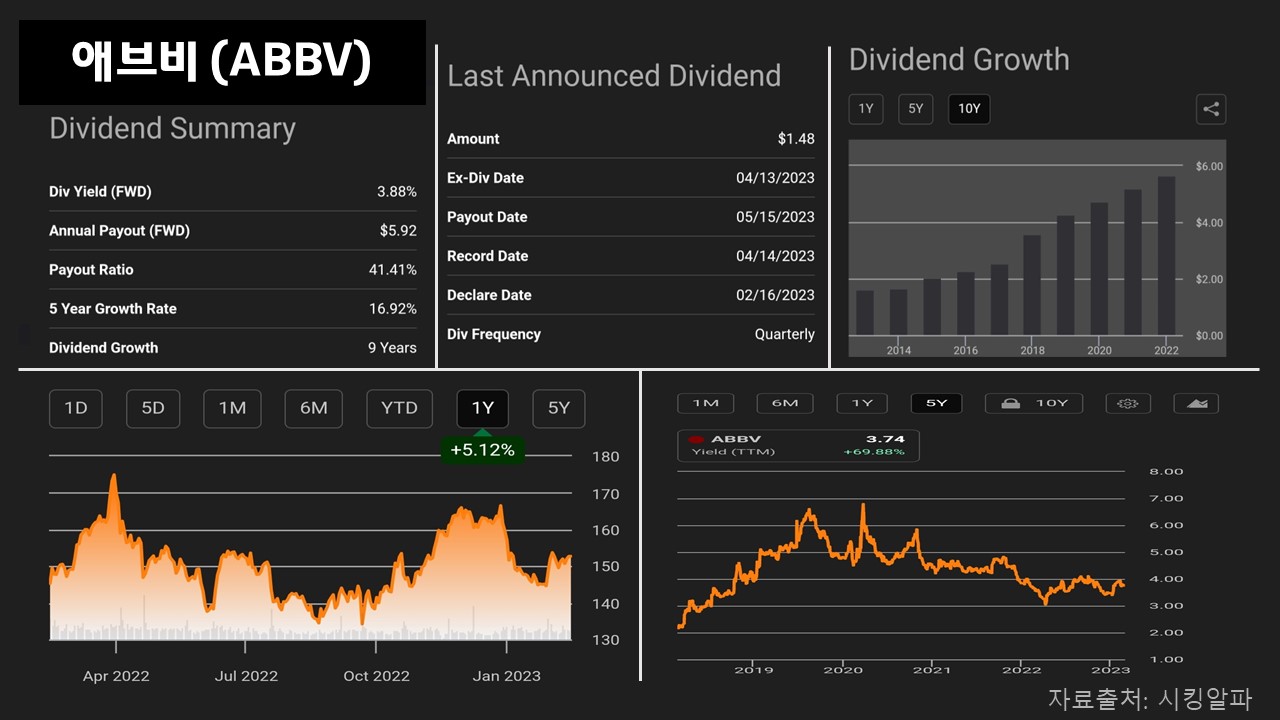This screenshot has height=720, width=1280.
Task: Click the 2022 bar in Dividend Growth
Action: (1166, 256)
